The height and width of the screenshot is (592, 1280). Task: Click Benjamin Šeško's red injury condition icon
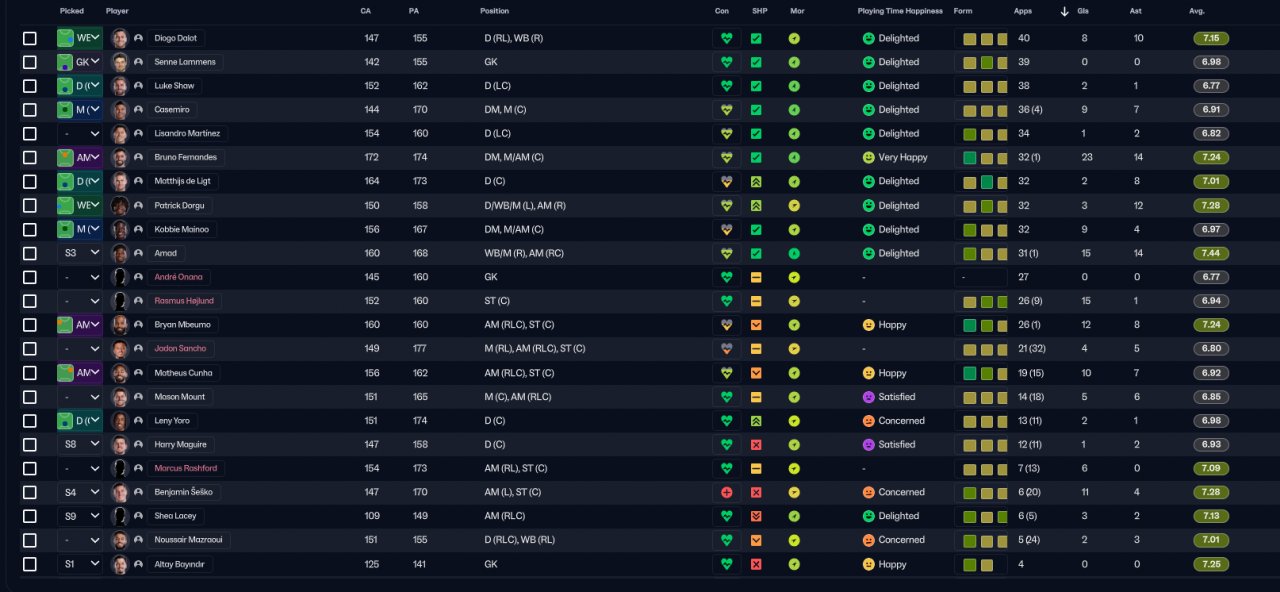(726, 492)
